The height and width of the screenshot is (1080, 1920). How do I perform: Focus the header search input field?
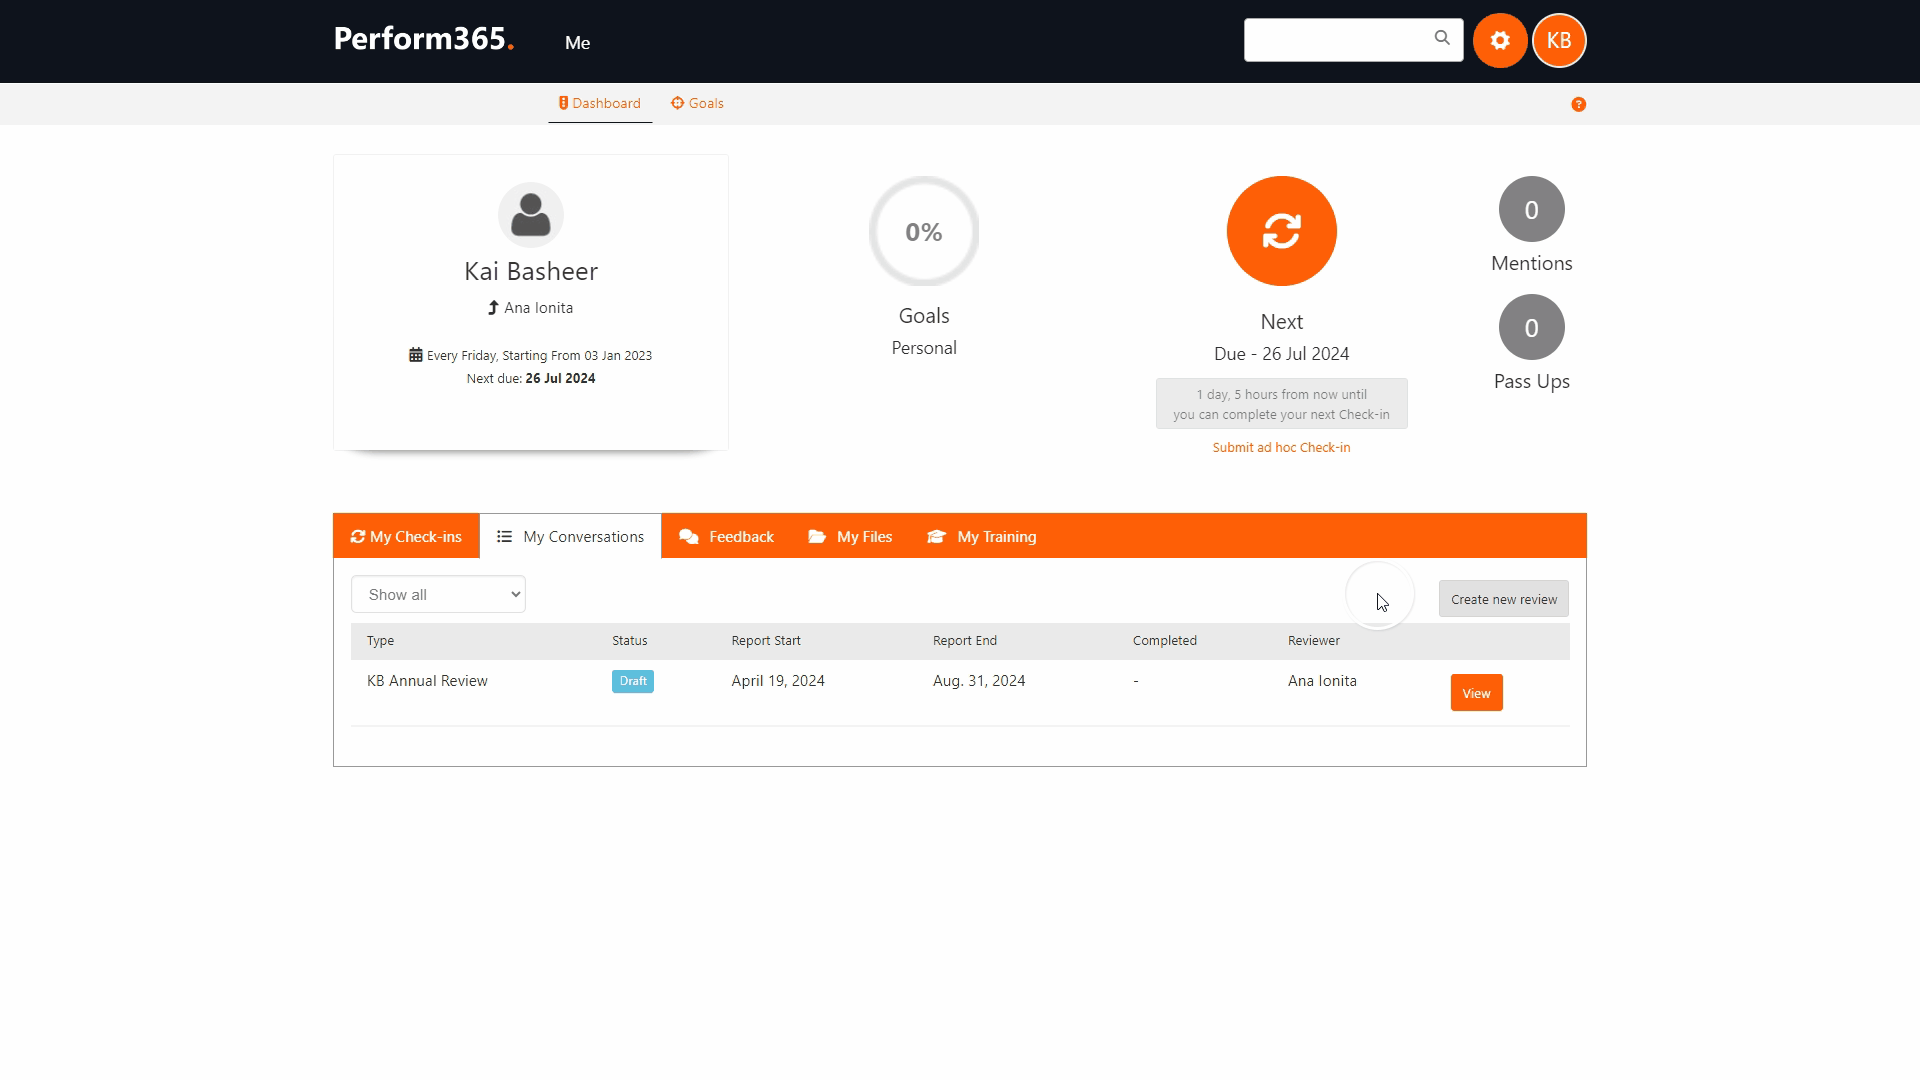pyautogui.click(x=1336, y=40)
